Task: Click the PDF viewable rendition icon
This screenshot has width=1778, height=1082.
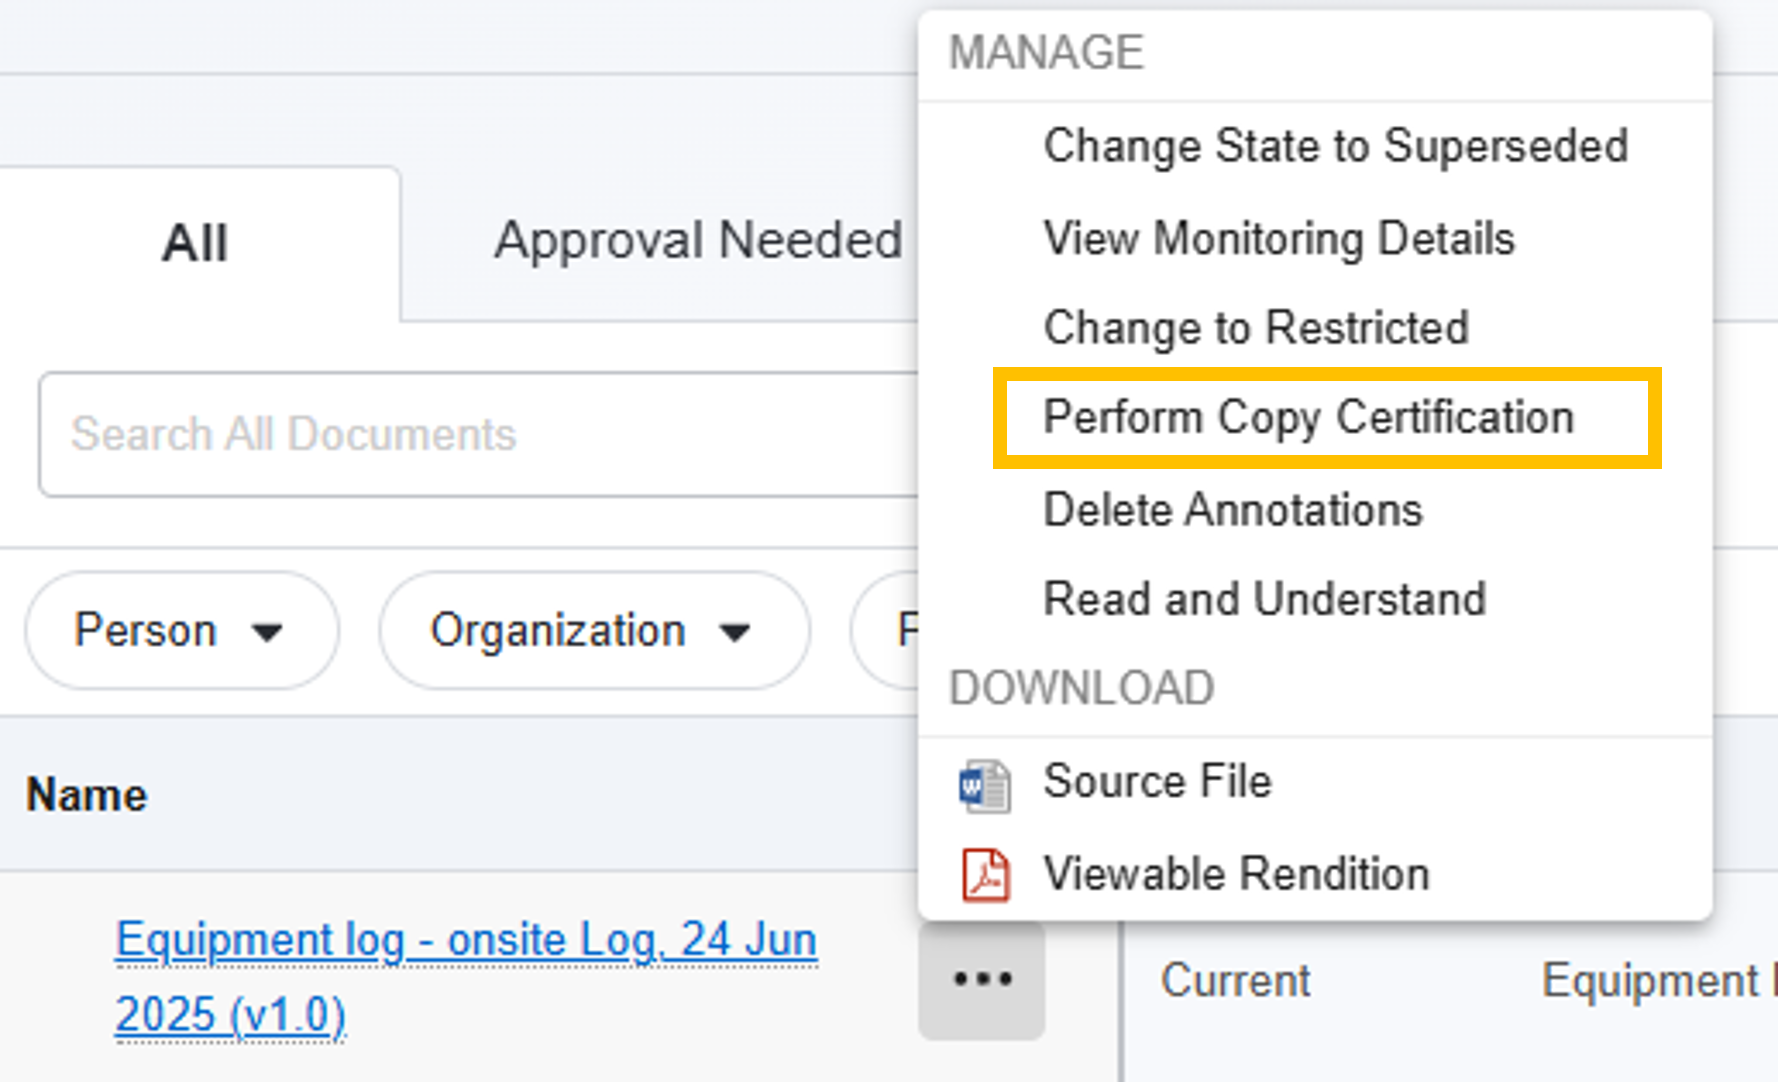Action: pos(985,876)
